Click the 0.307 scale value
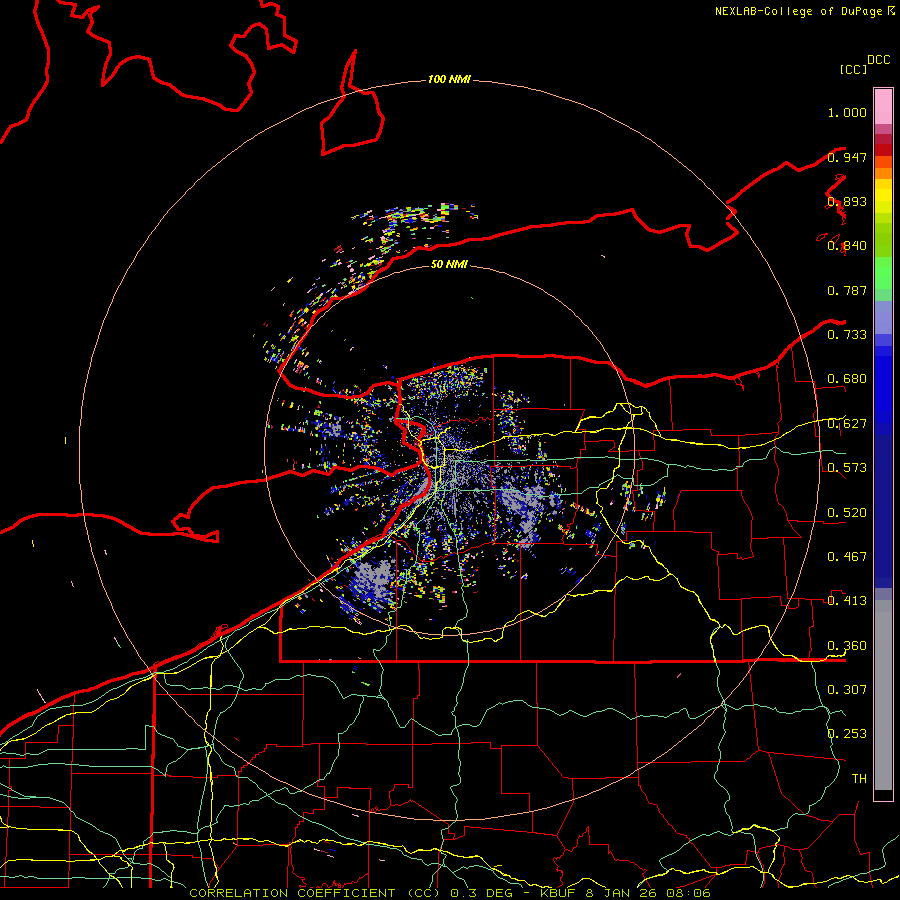This screenshot has width=900, height=900. [x=847, y=690]
